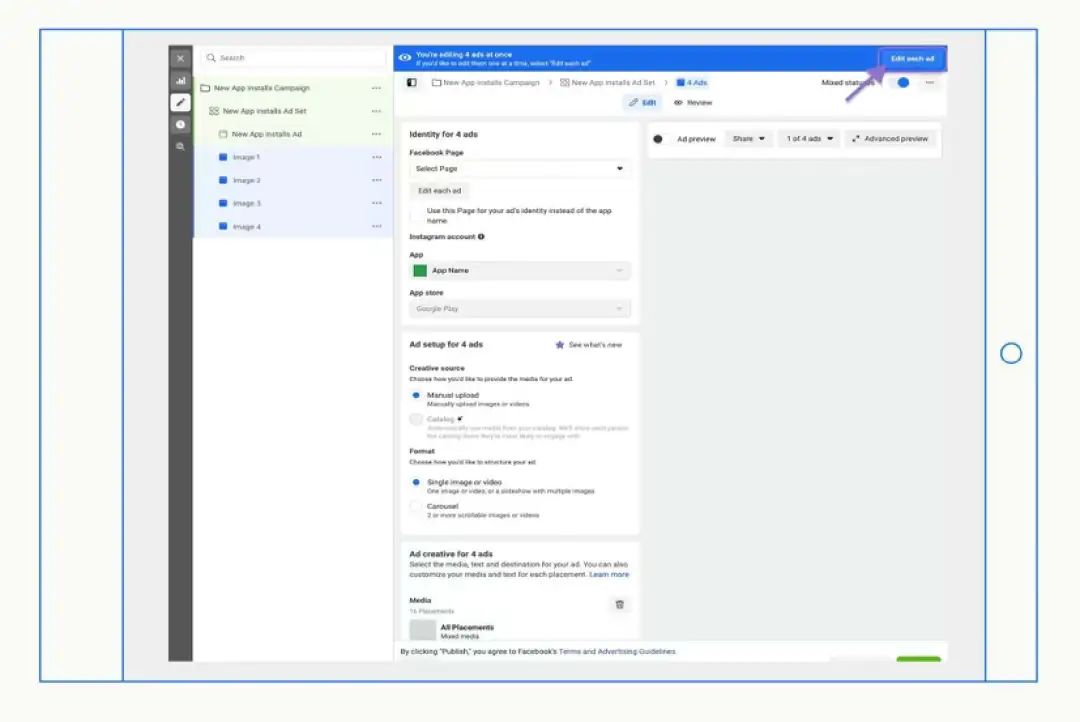Click the magnifier zoom icon in sidebar
This screenshot has height=722, width=1080.
click(x=180, y=147)
